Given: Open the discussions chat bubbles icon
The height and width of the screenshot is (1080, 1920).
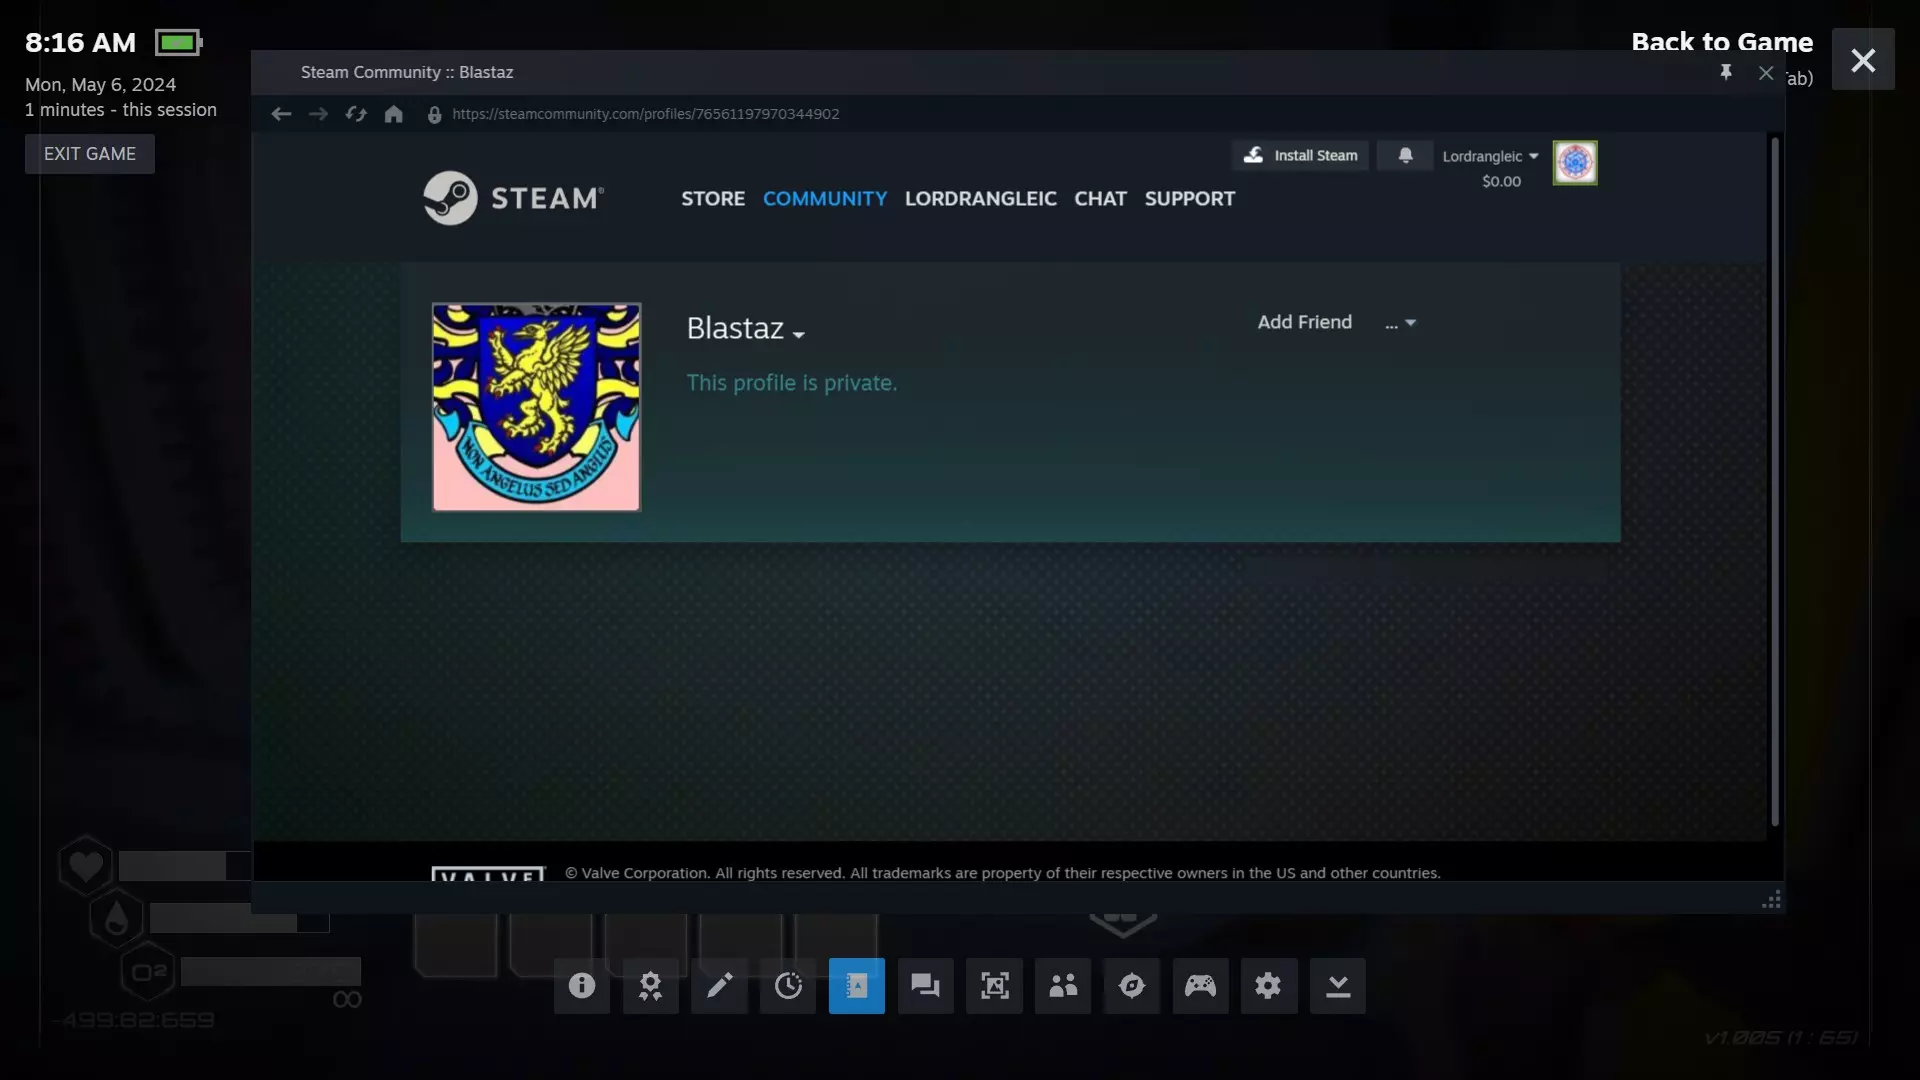Looking at the screenshot, I should (x=925, y=986).
